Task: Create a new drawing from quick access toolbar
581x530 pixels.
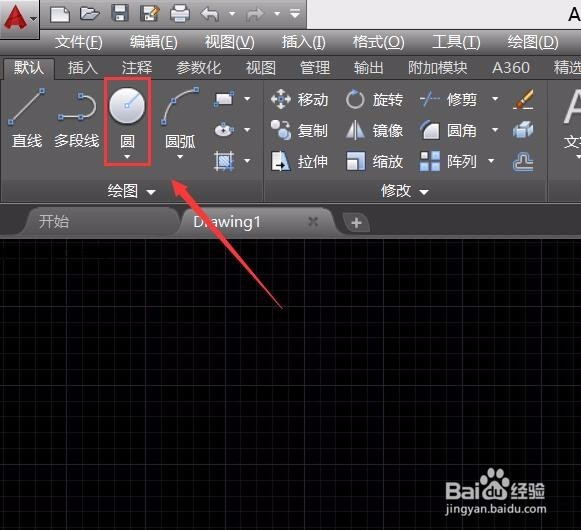Action: pos(60,14)
